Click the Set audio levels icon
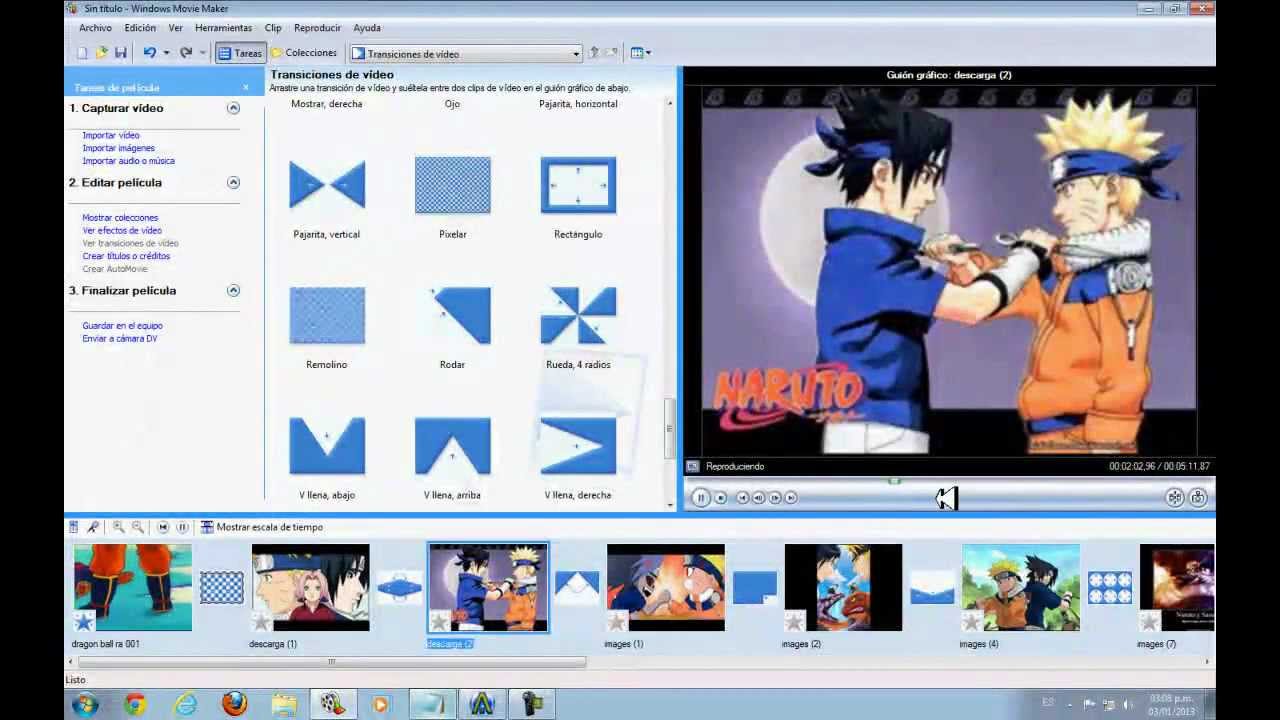Viewport: 1280px width, 720px height. 74,527
